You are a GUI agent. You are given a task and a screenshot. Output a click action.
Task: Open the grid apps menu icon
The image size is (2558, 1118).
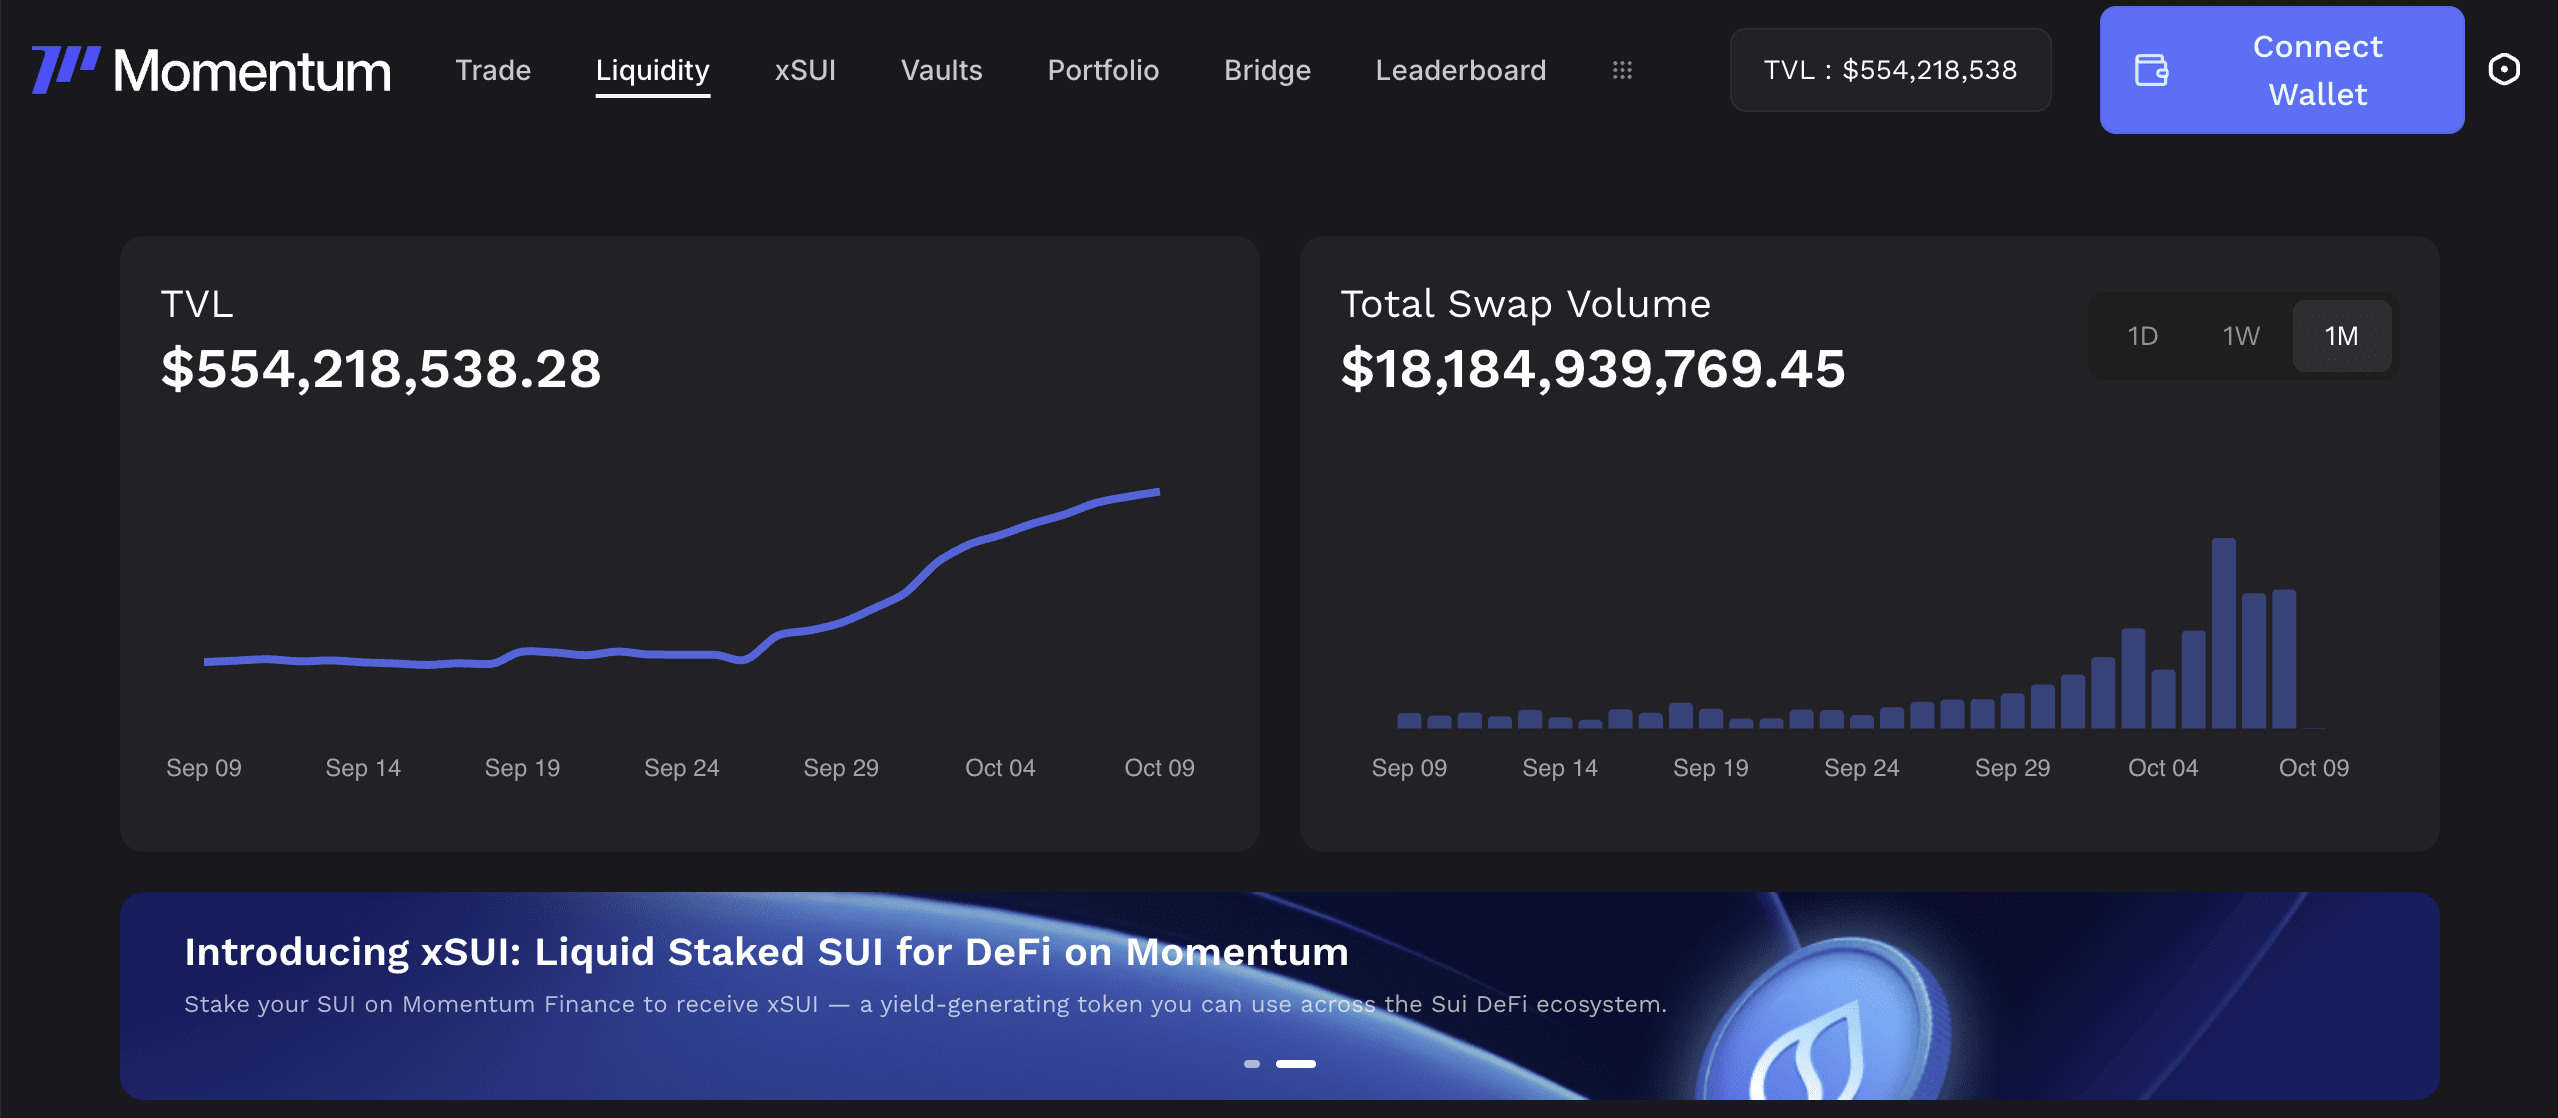tap(1622, 70)
